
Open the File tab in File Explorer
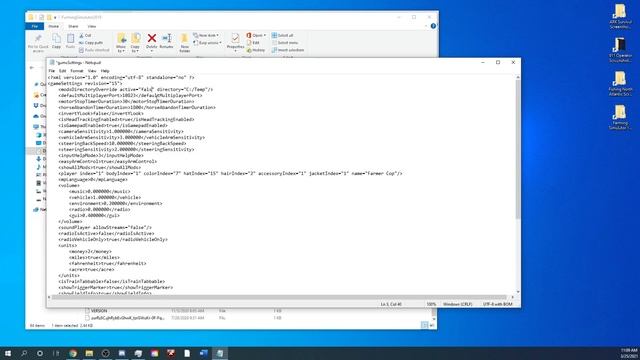click(35, 26)
